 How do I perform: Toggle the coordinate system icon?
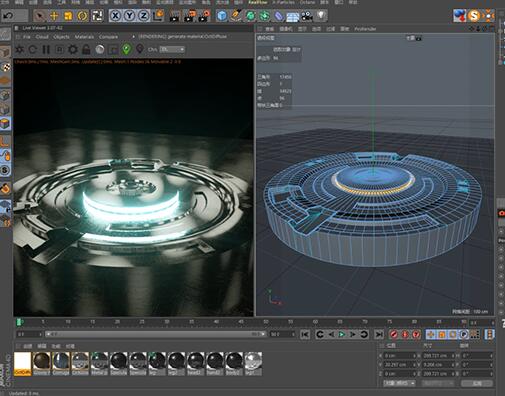pos(159,15)
